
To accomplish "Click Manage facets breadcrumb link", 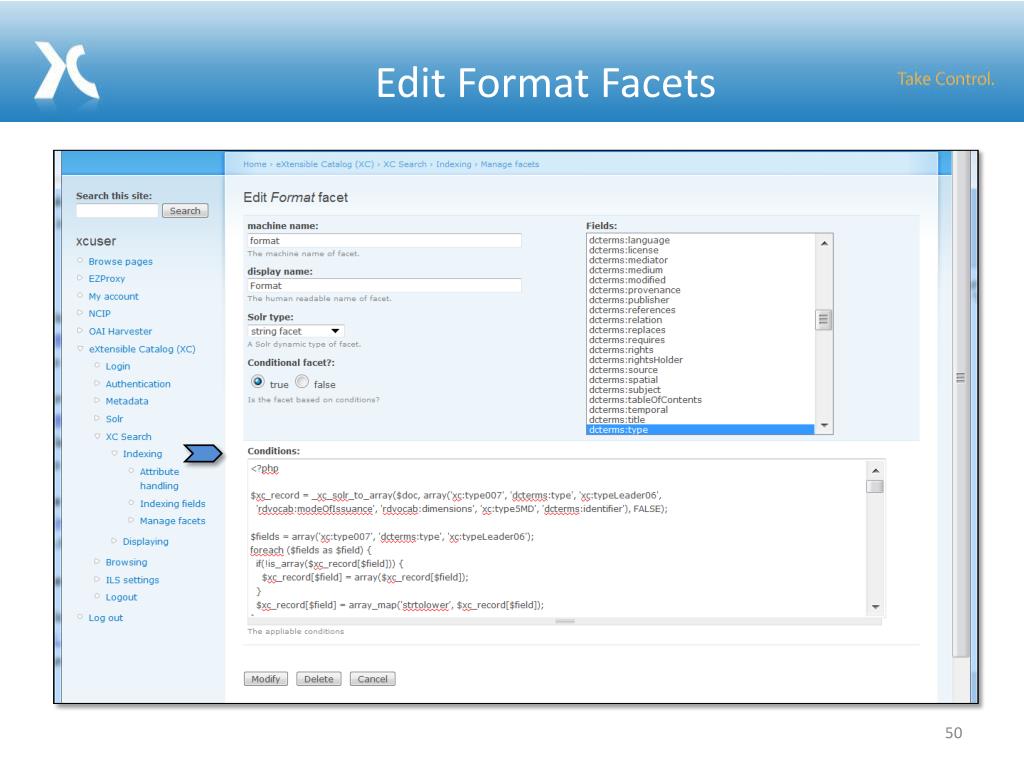I will click(509, 164).
